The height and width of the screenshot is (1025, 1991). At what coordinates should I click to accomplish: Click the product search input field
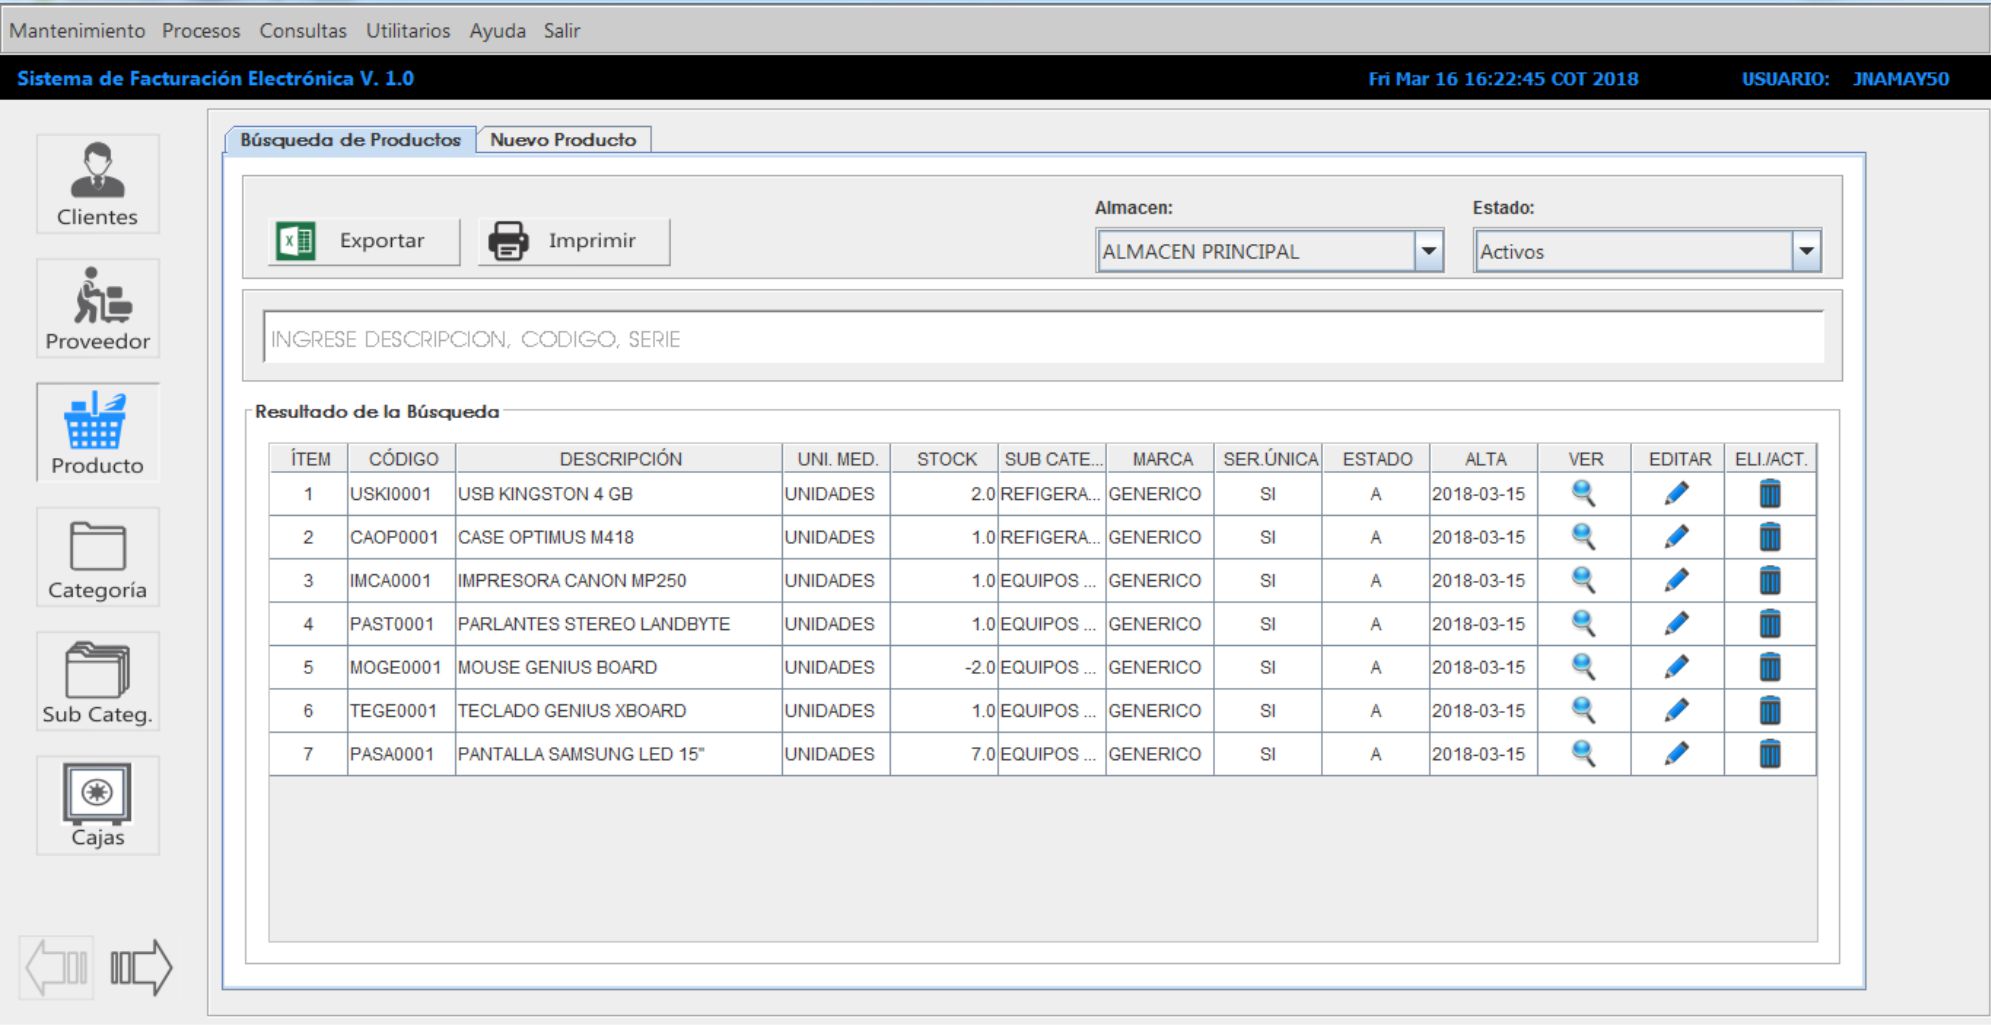pyautogui.click(x=1042, y=339)
